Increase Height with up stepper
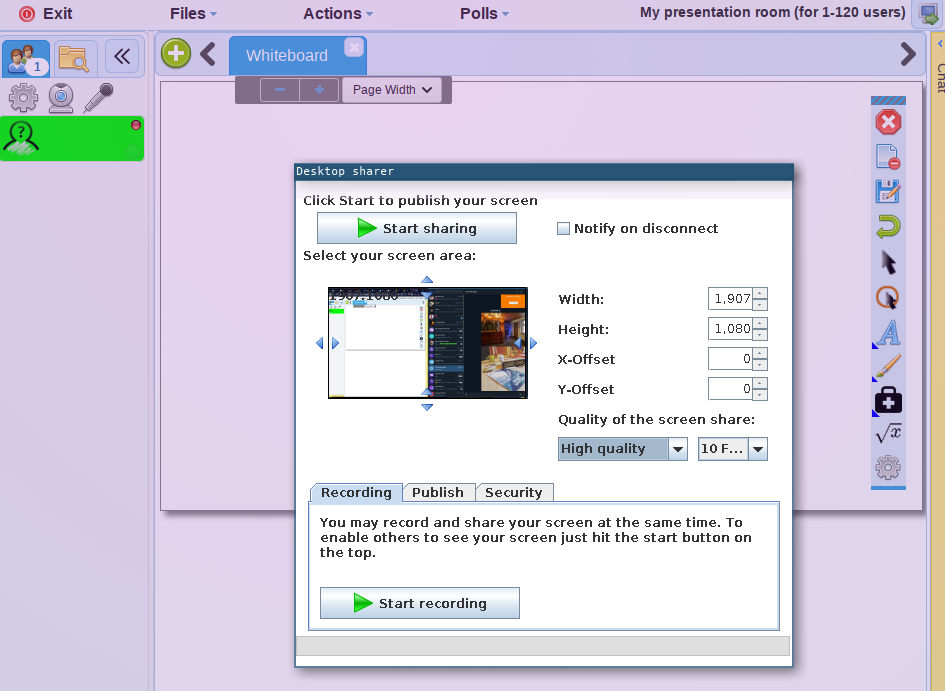Image resolution: width=945 pixels, height=691 pixels. pyautogui.click(x=760, y=324)
